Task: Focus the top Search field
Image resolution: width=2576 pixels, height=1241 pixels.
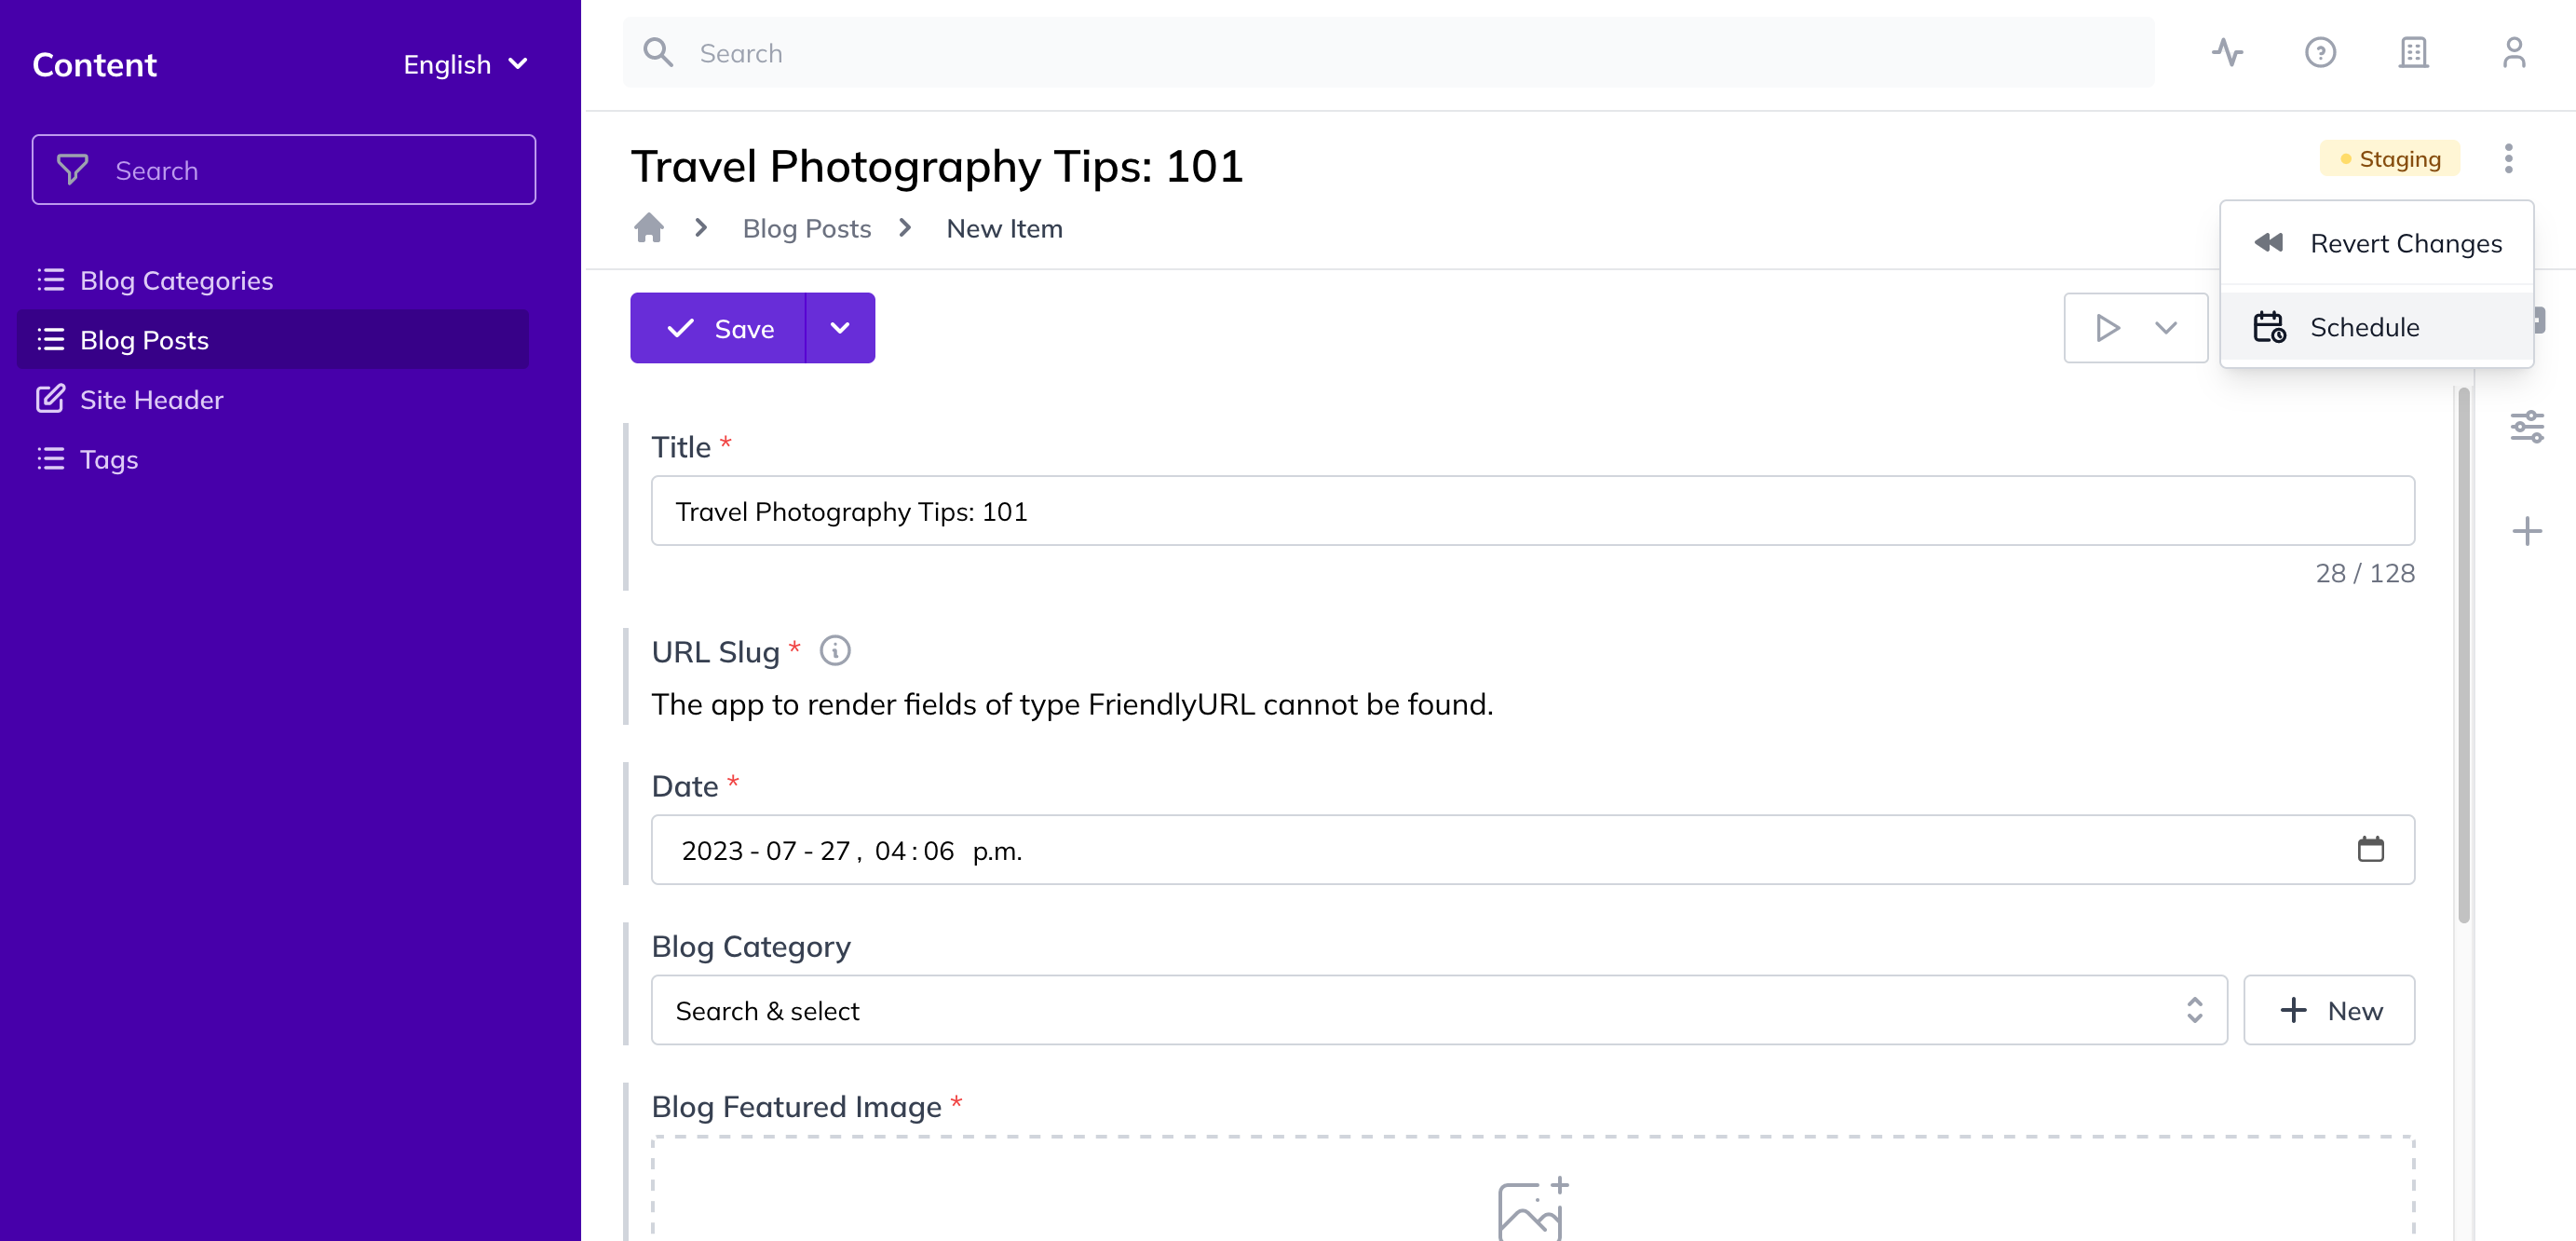Action: tap(1388, 52)
